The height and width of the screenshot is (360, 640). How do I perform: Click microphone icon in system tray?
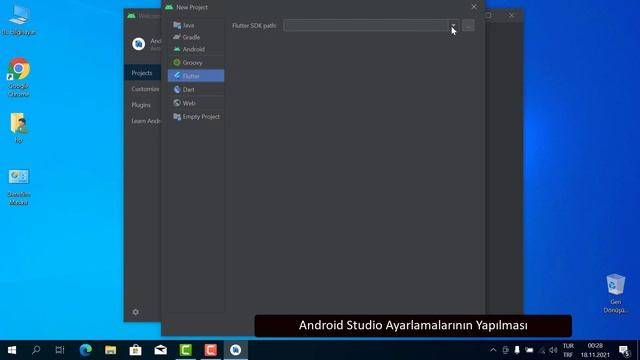coord(517,350)
